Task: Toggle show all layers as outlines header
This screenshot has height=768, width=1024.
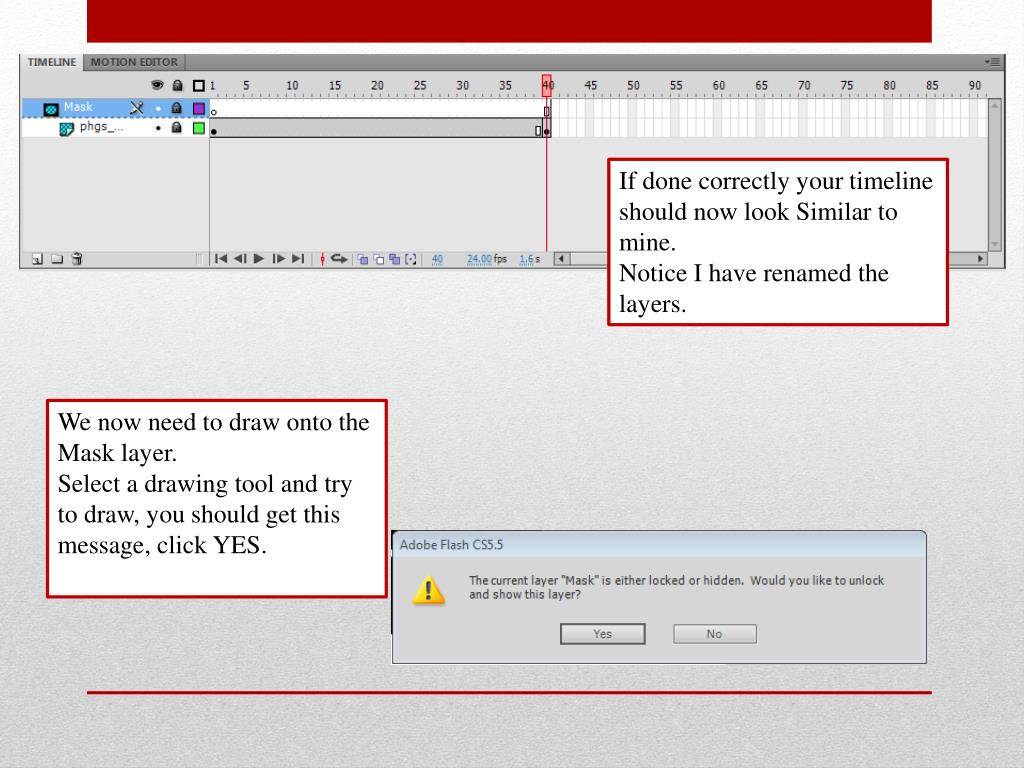Action: point(199,86)
